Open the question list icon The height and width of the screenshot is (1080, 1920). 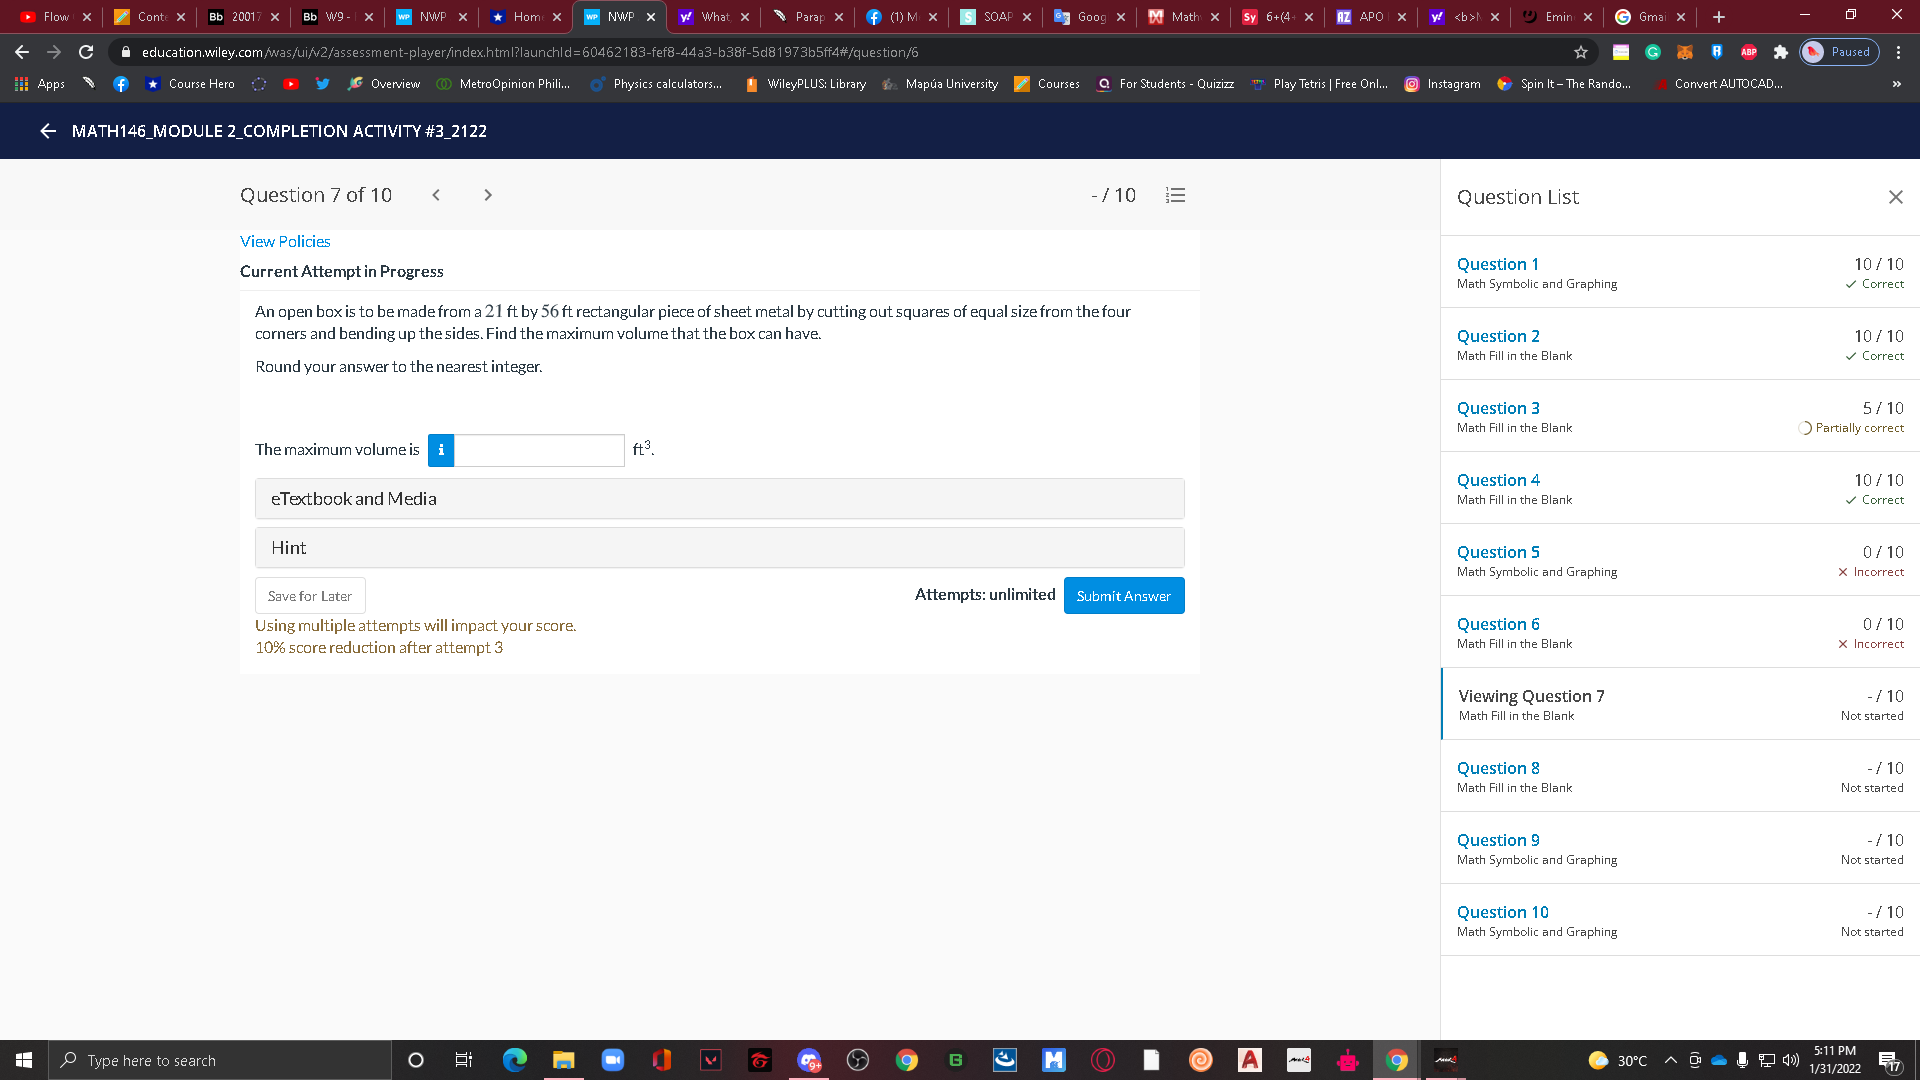point(1176,195)
